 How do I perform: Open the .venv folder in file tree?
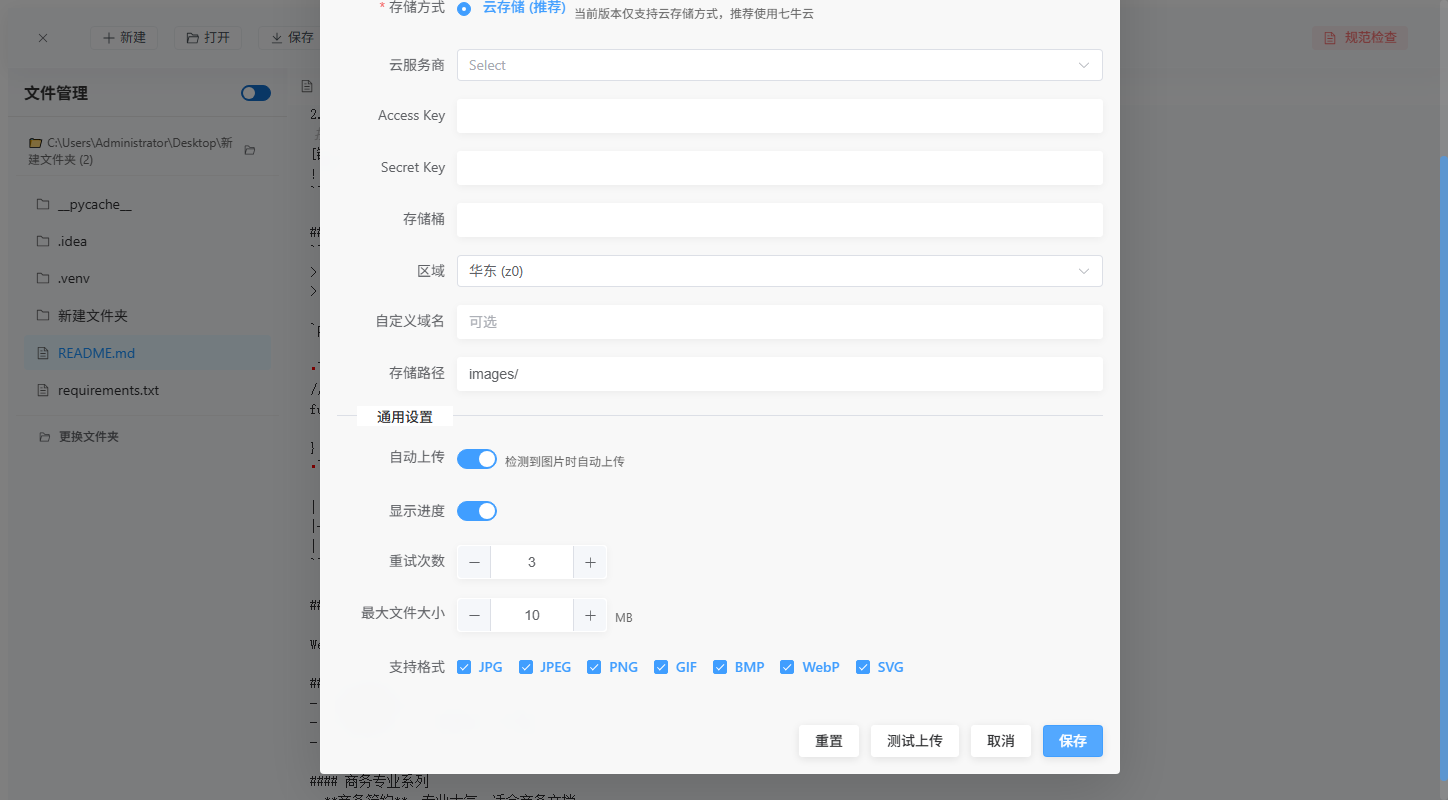point(74,278)
